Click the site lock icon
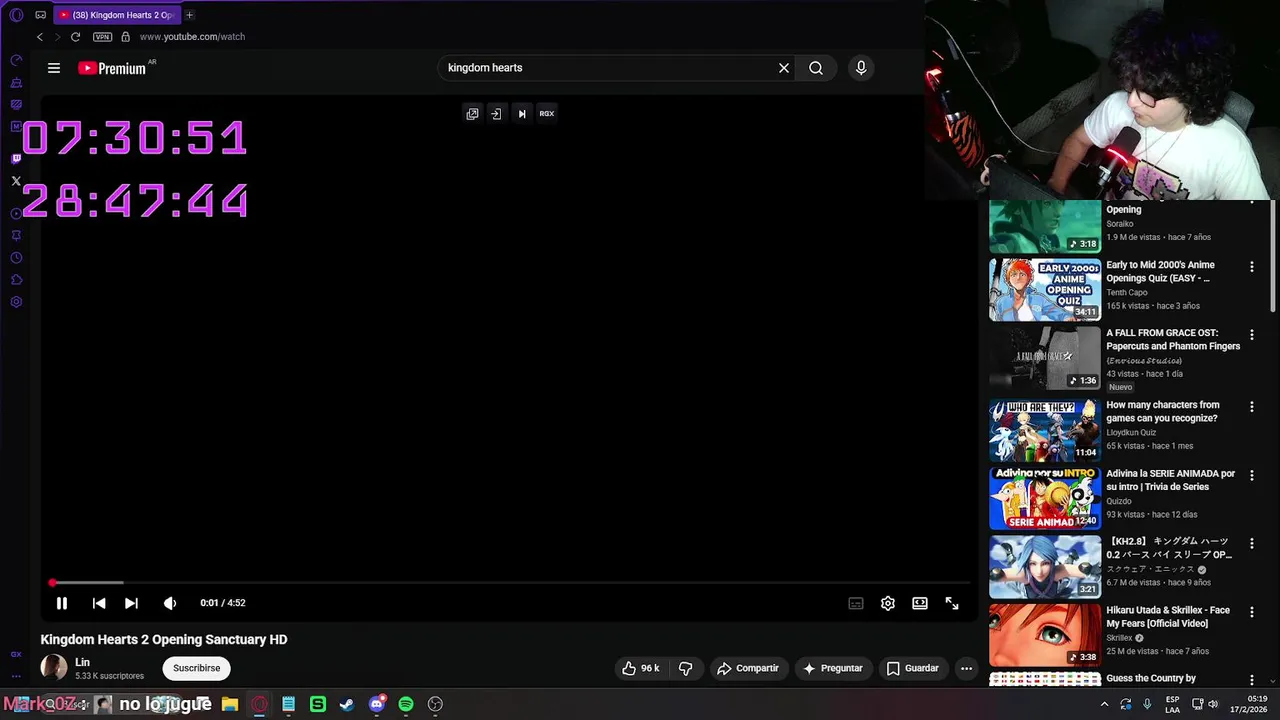The width and height of the screenshot is (1280, 720). [x=125, y=37]
